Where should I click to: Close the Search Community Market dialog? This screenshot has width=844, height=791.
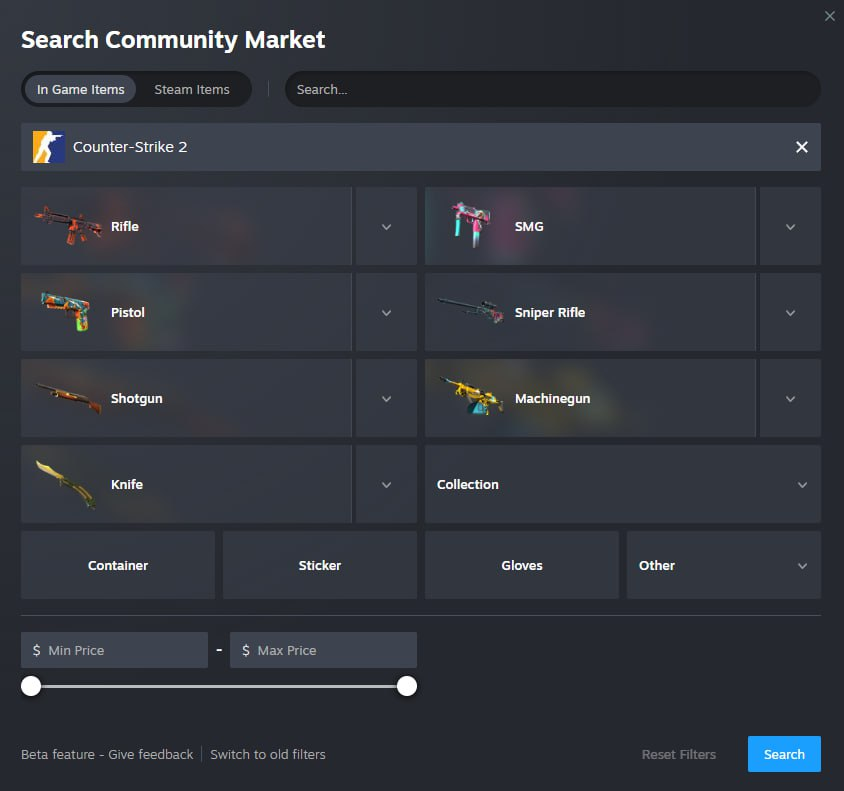tap(829, 16)
